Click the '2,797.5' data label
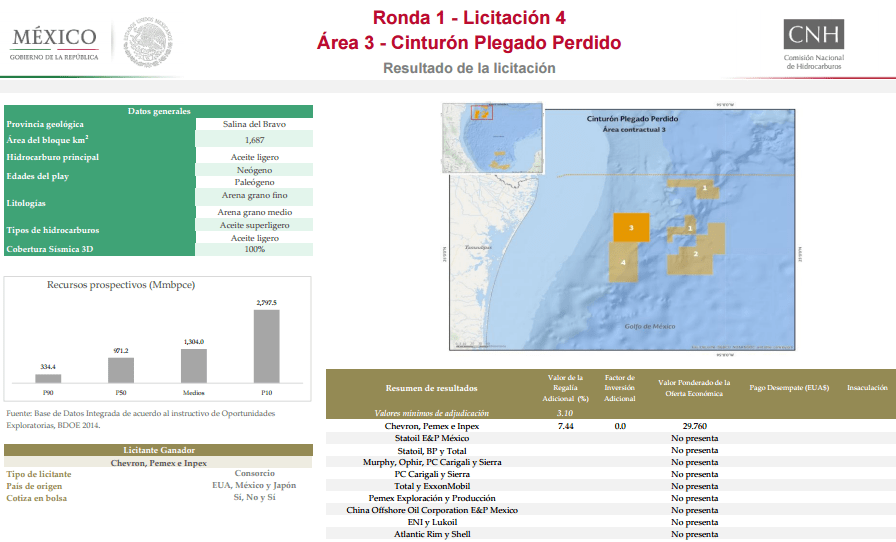The height and width of the screenshot is (542, 896). click(267, 302)
